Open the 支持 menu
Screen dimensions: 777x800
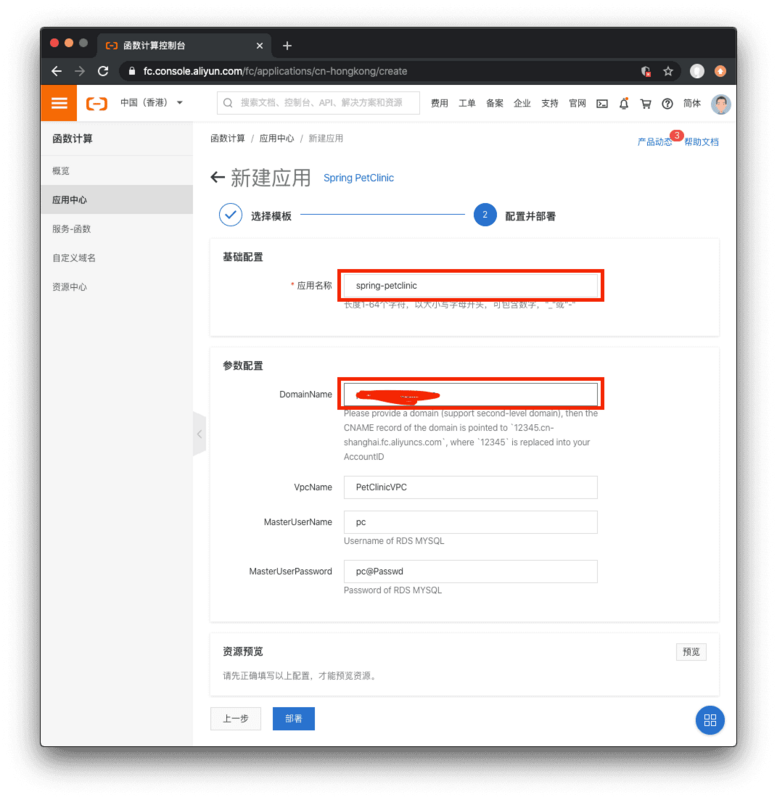click(549, 104)
